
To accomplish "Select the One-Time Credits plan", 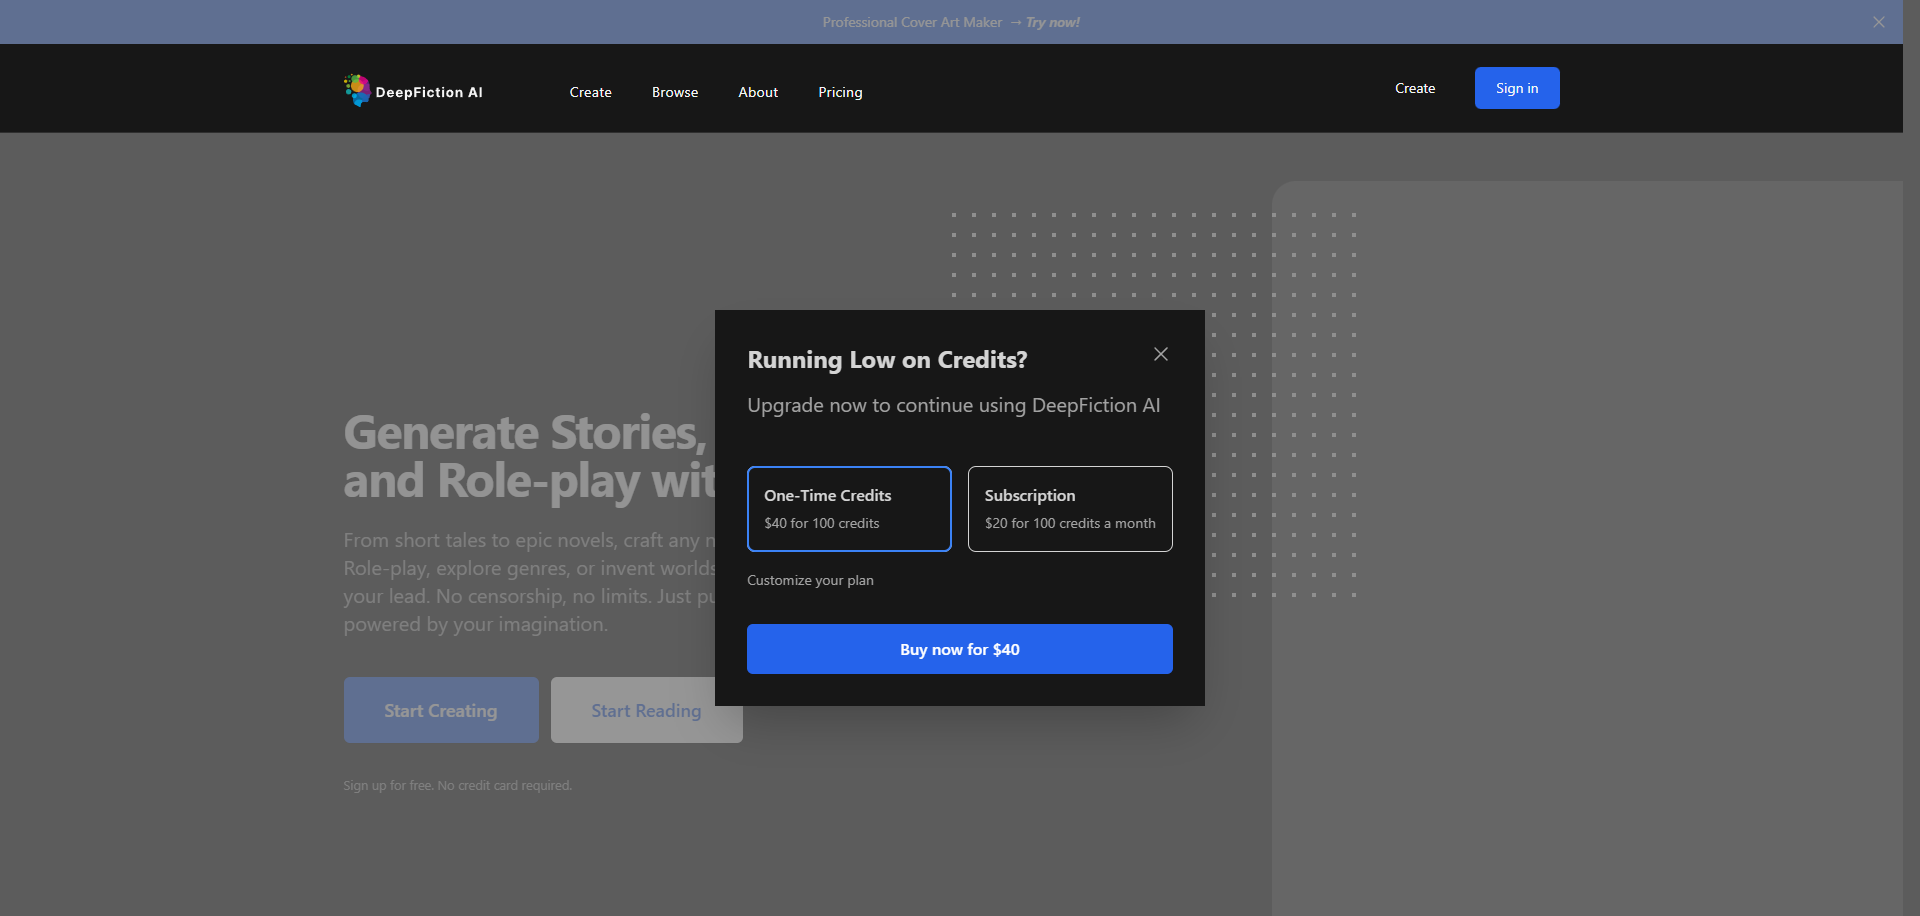I will [x=849, y=509].
